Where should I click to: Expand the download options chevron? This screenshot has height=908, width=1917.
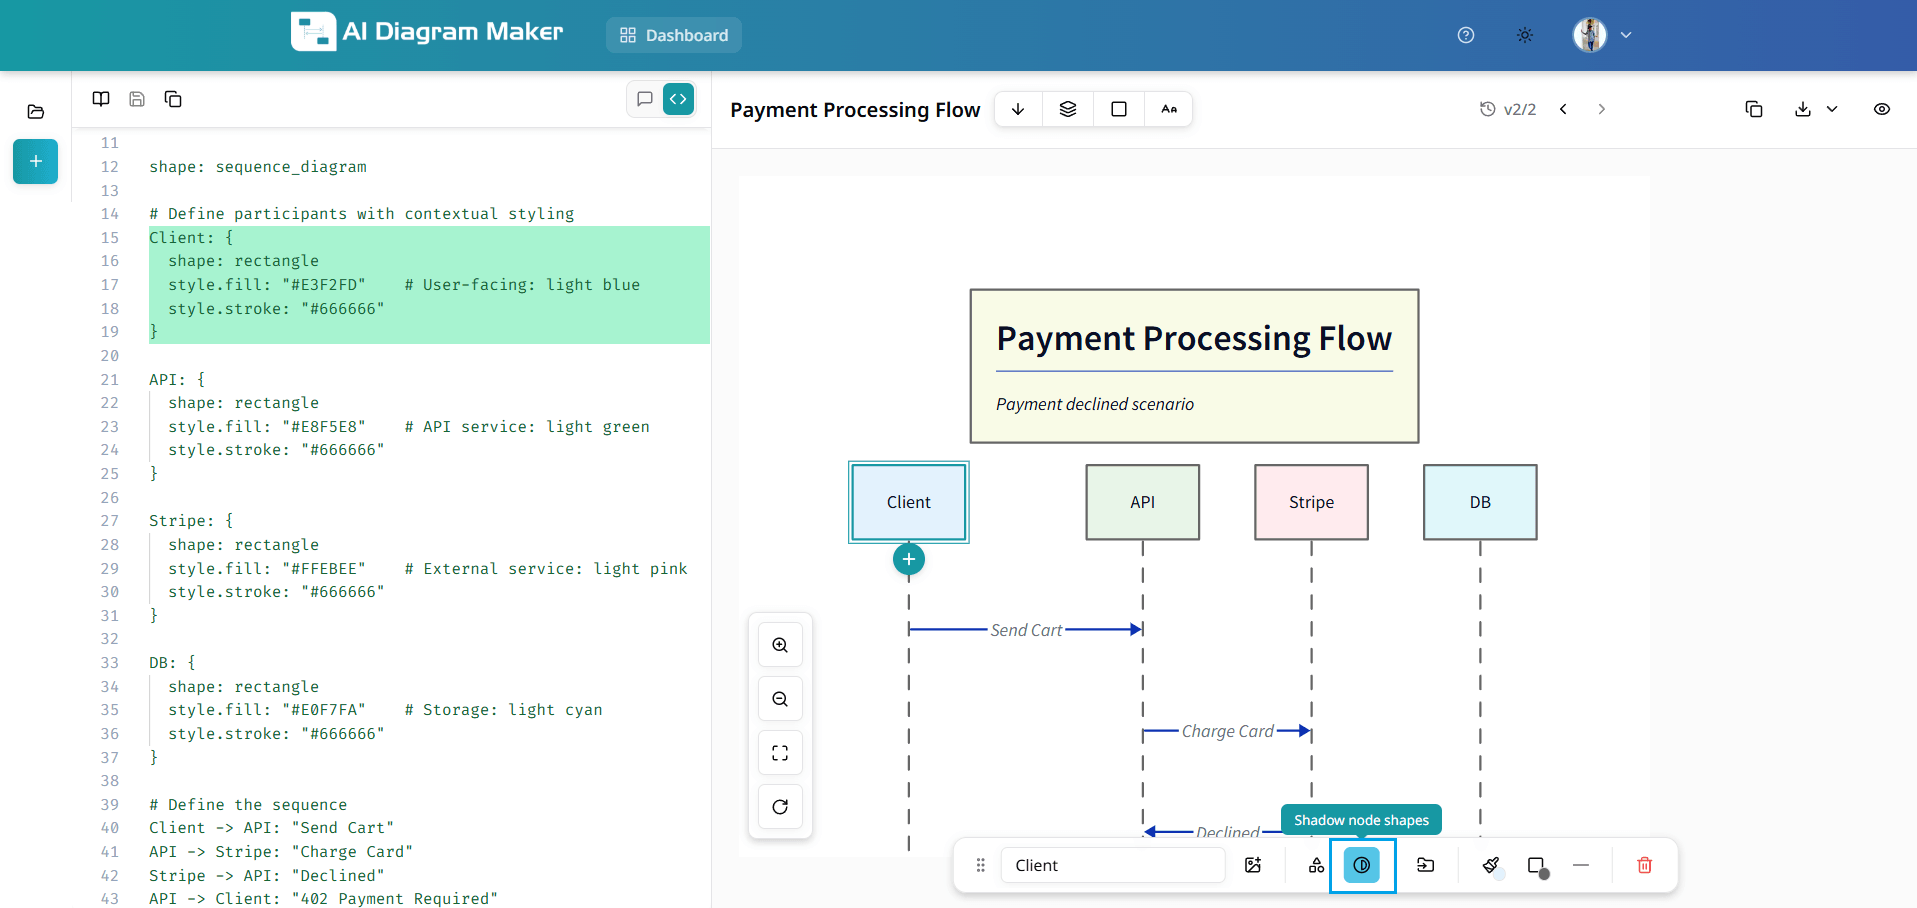tap(1832, 109)
